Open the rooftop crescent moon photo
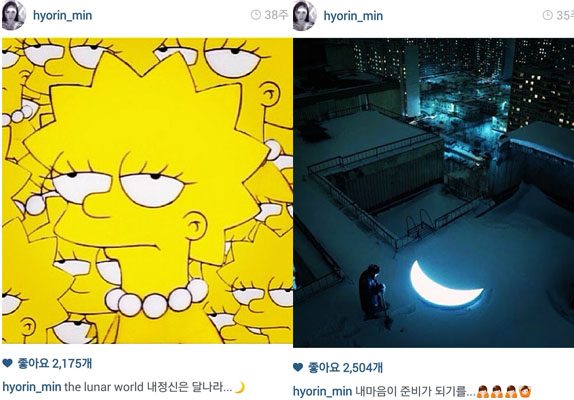The image size is (574, 400). pyautogui.click(x=433, y=192)
